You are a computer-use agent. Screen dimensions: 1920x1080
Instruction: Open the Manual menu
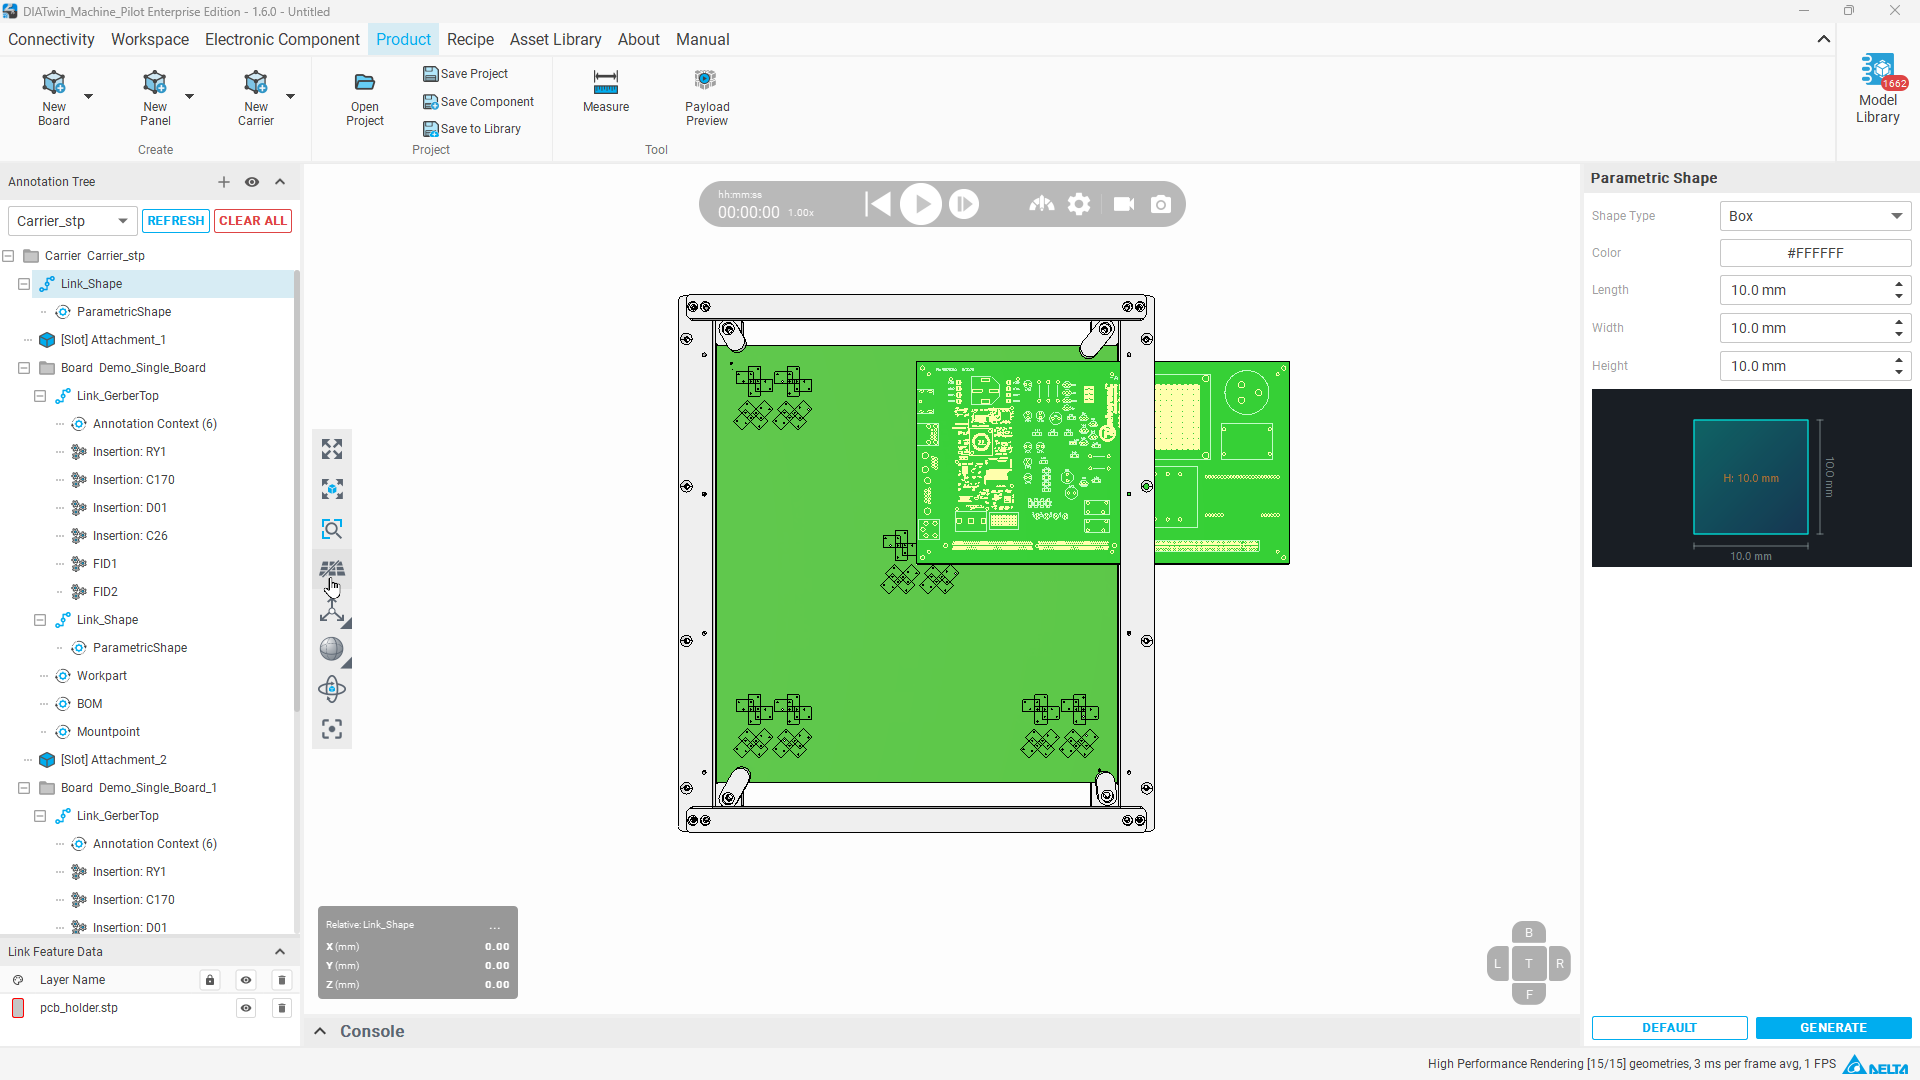pyautogui.click(x=703, y=39)
